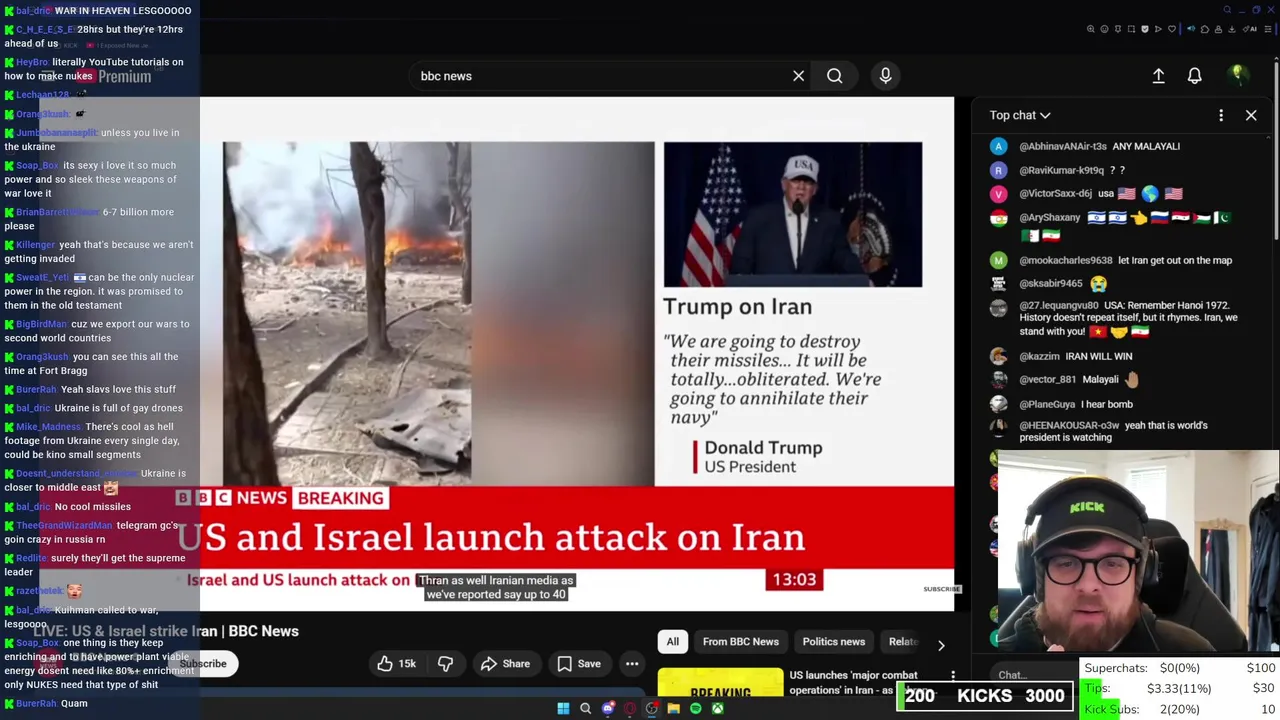Show more filter chips with right arrow
Image resolution: width=1280 pixels, height=720 pixels.
(x=940, y=645)
